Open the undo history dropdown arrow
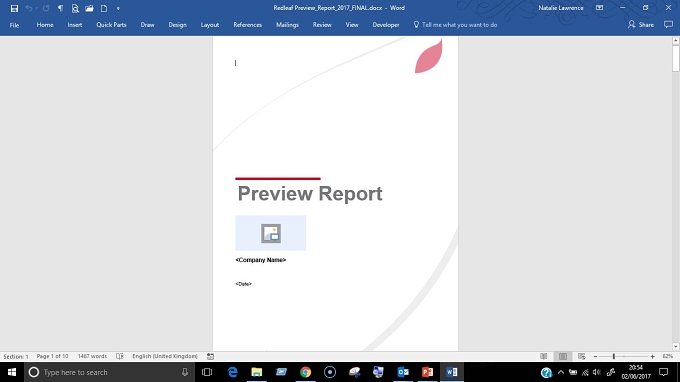Viewport: 680px width, 382px height. coord(37,8)
